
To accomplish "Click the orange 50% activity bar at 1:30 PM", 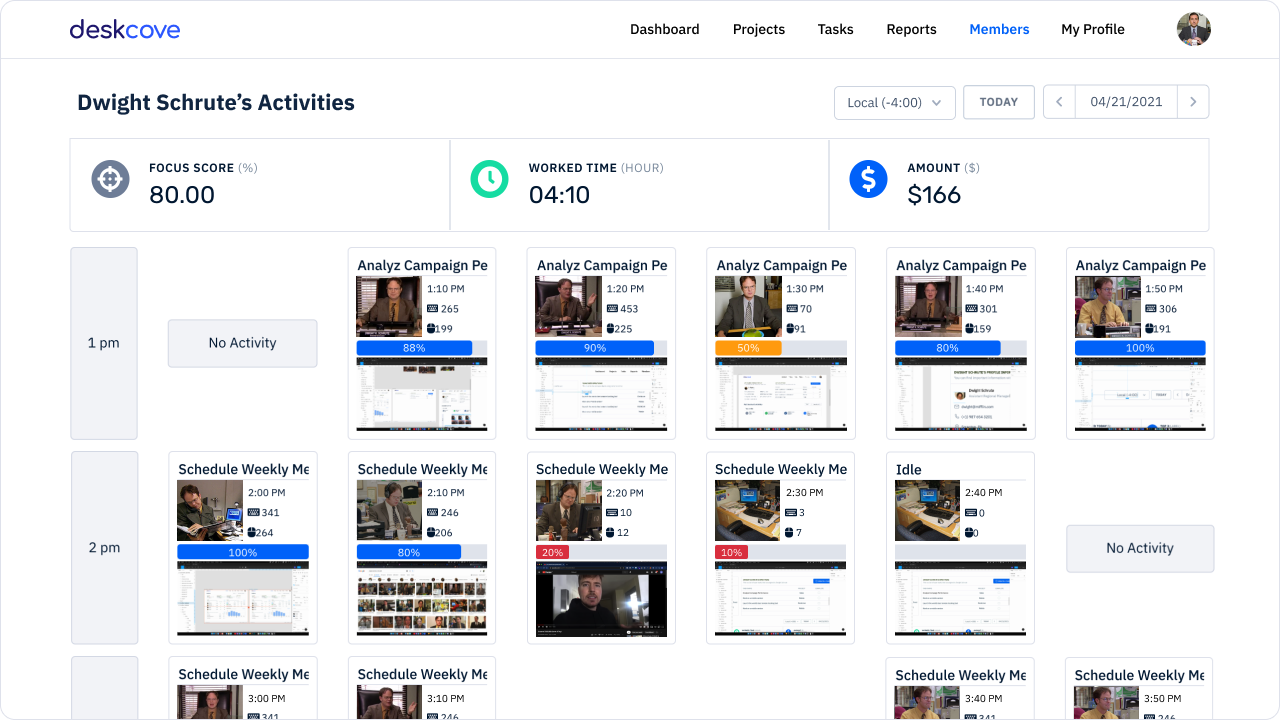I will pos(748,348).
